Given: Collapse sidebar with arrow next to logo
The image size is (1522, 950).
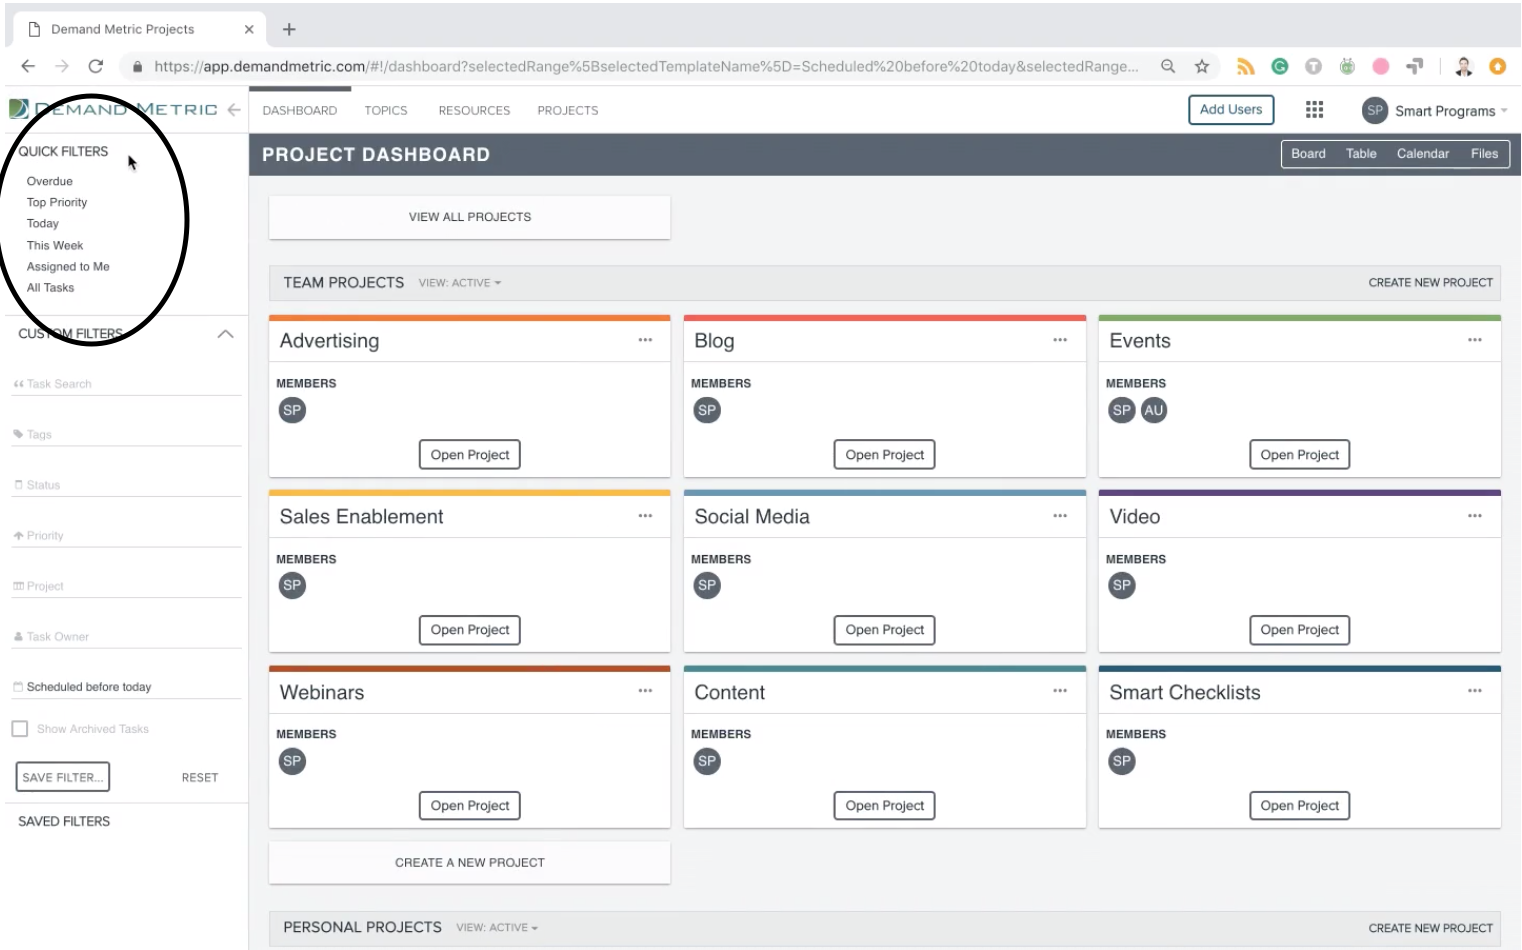Looking at the screenshot, I should (233, 109).
